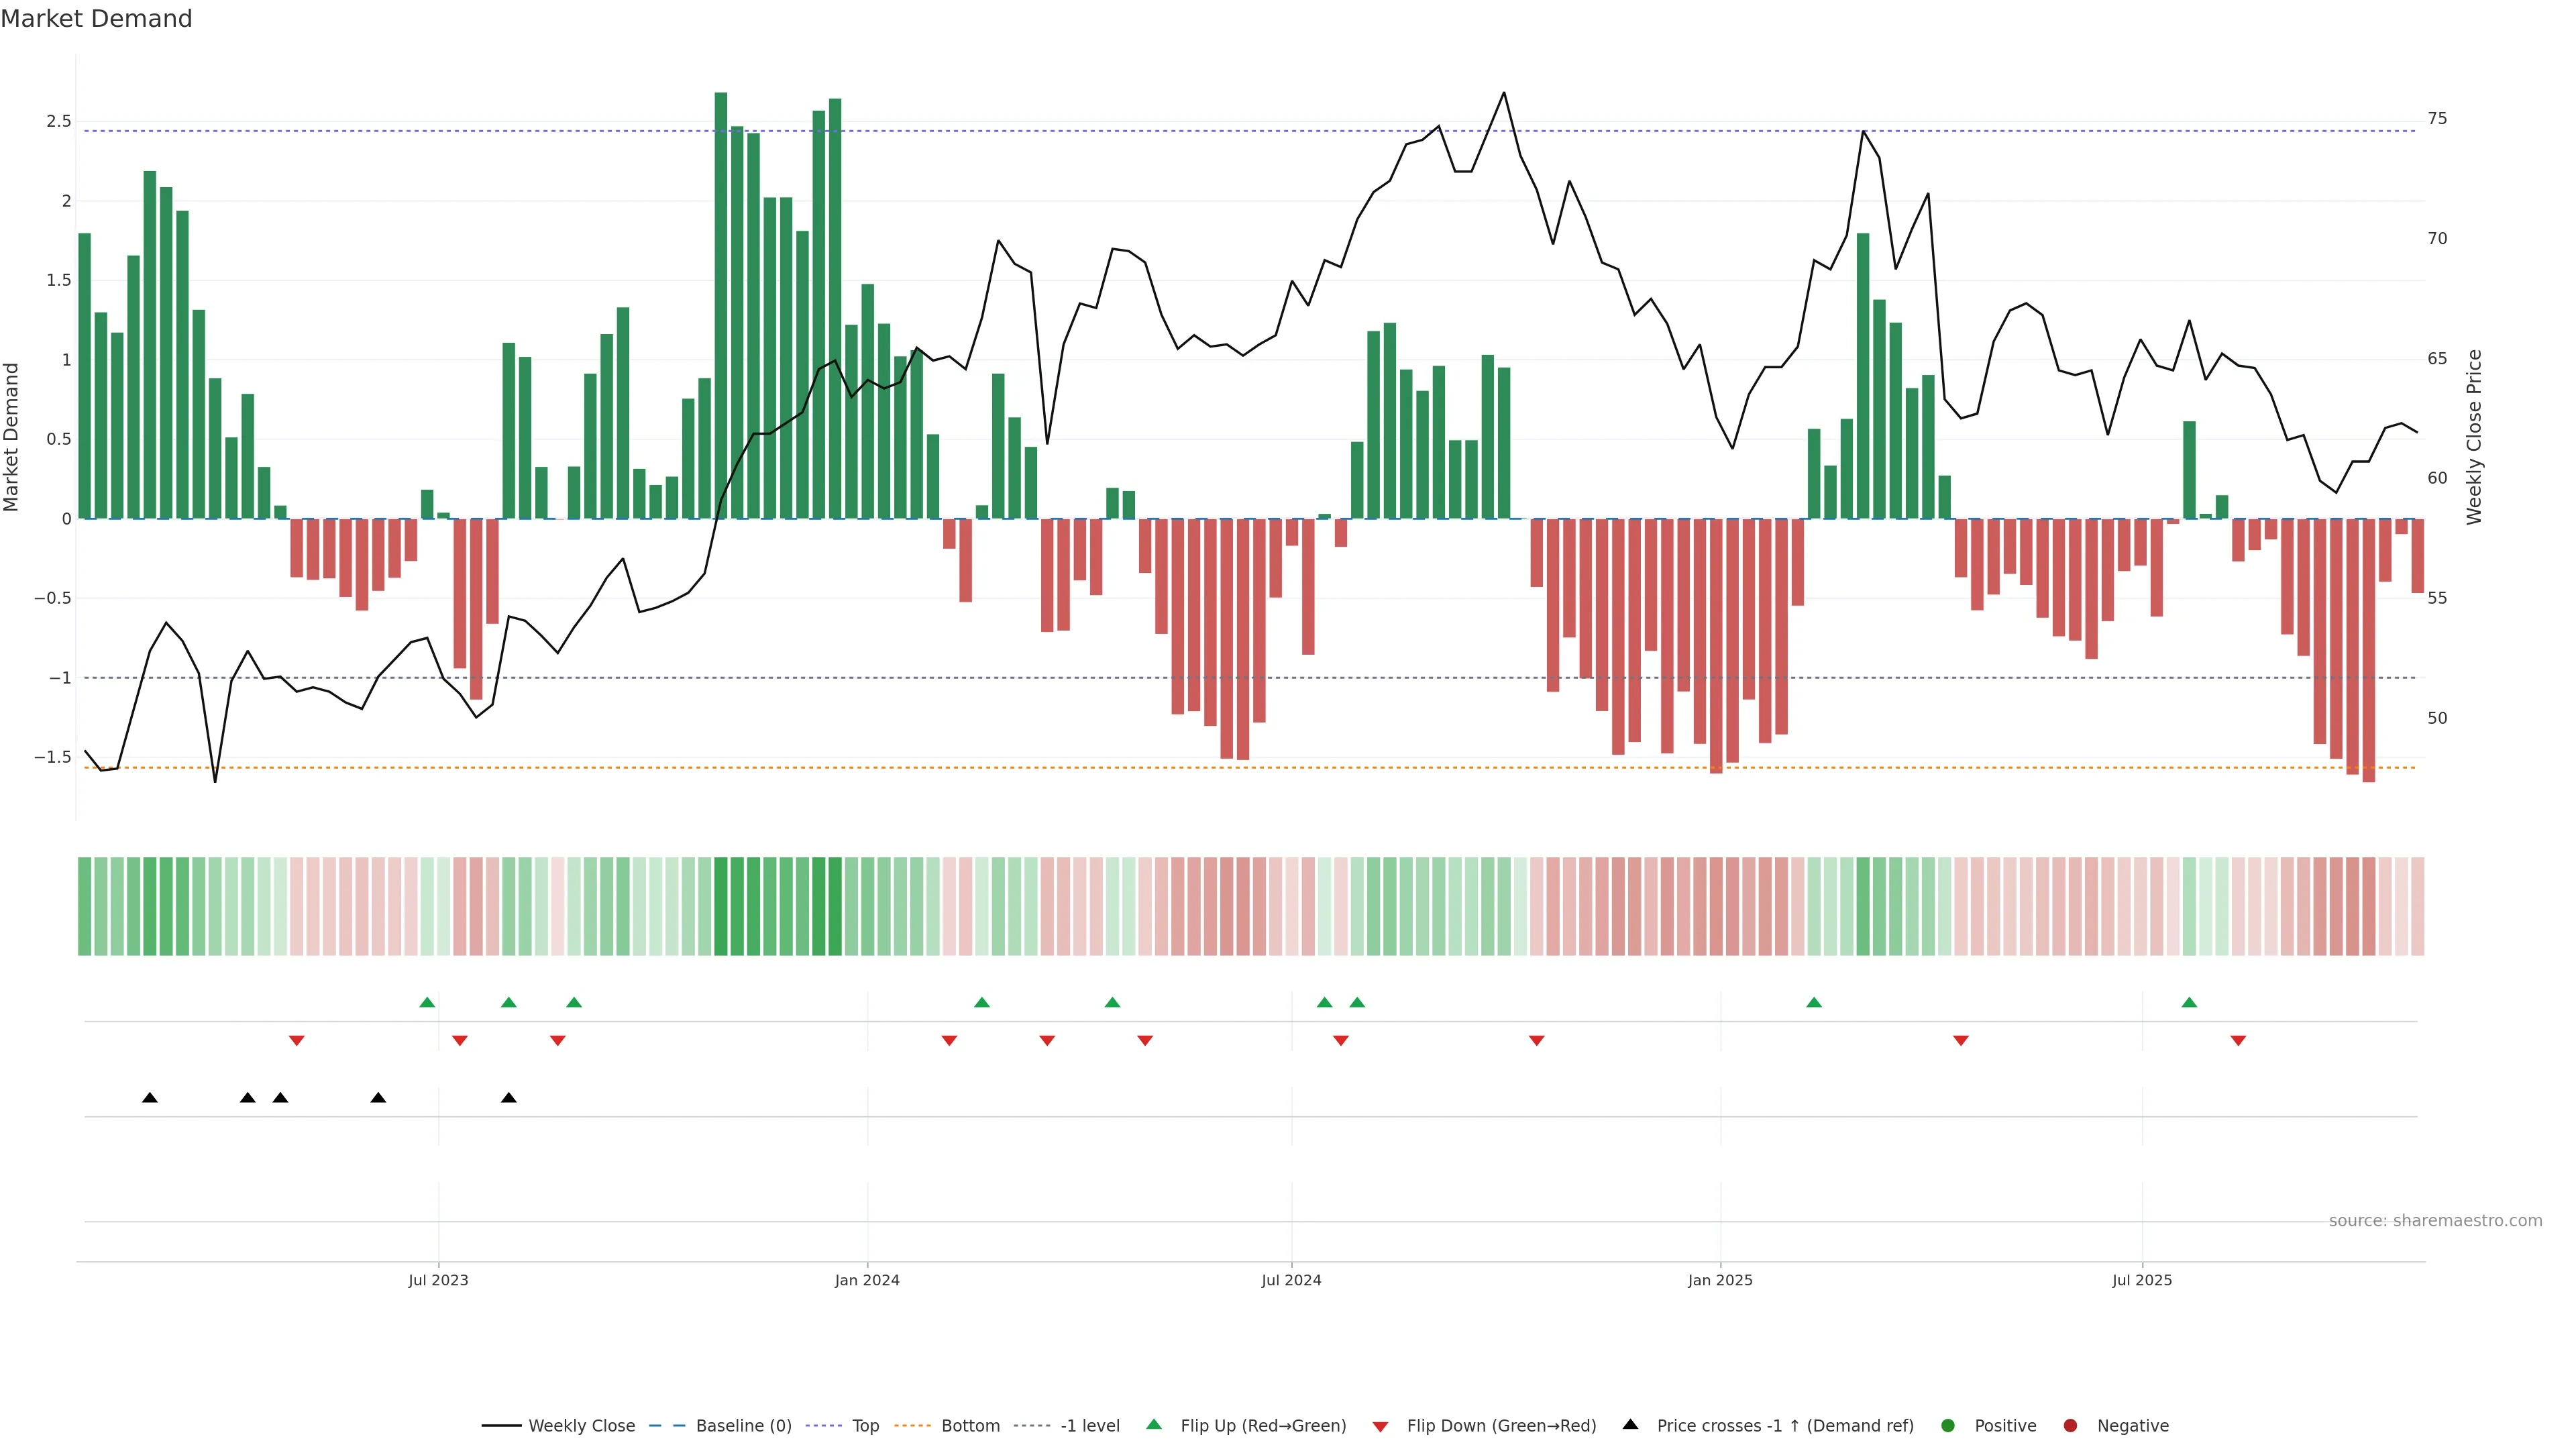Click the -1 level legend entry
Screen dimensions: 2576x1449
coord(1089,1426)
